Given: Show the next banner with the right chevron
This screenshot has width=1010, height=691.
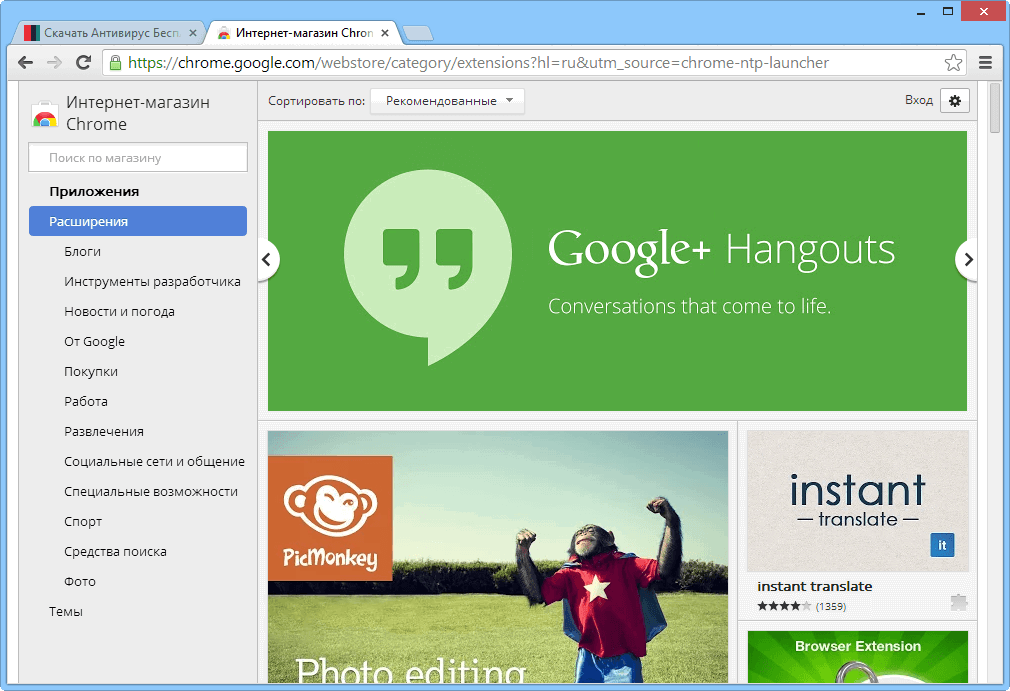Looking at the screenshot, I should click(966, 259).
